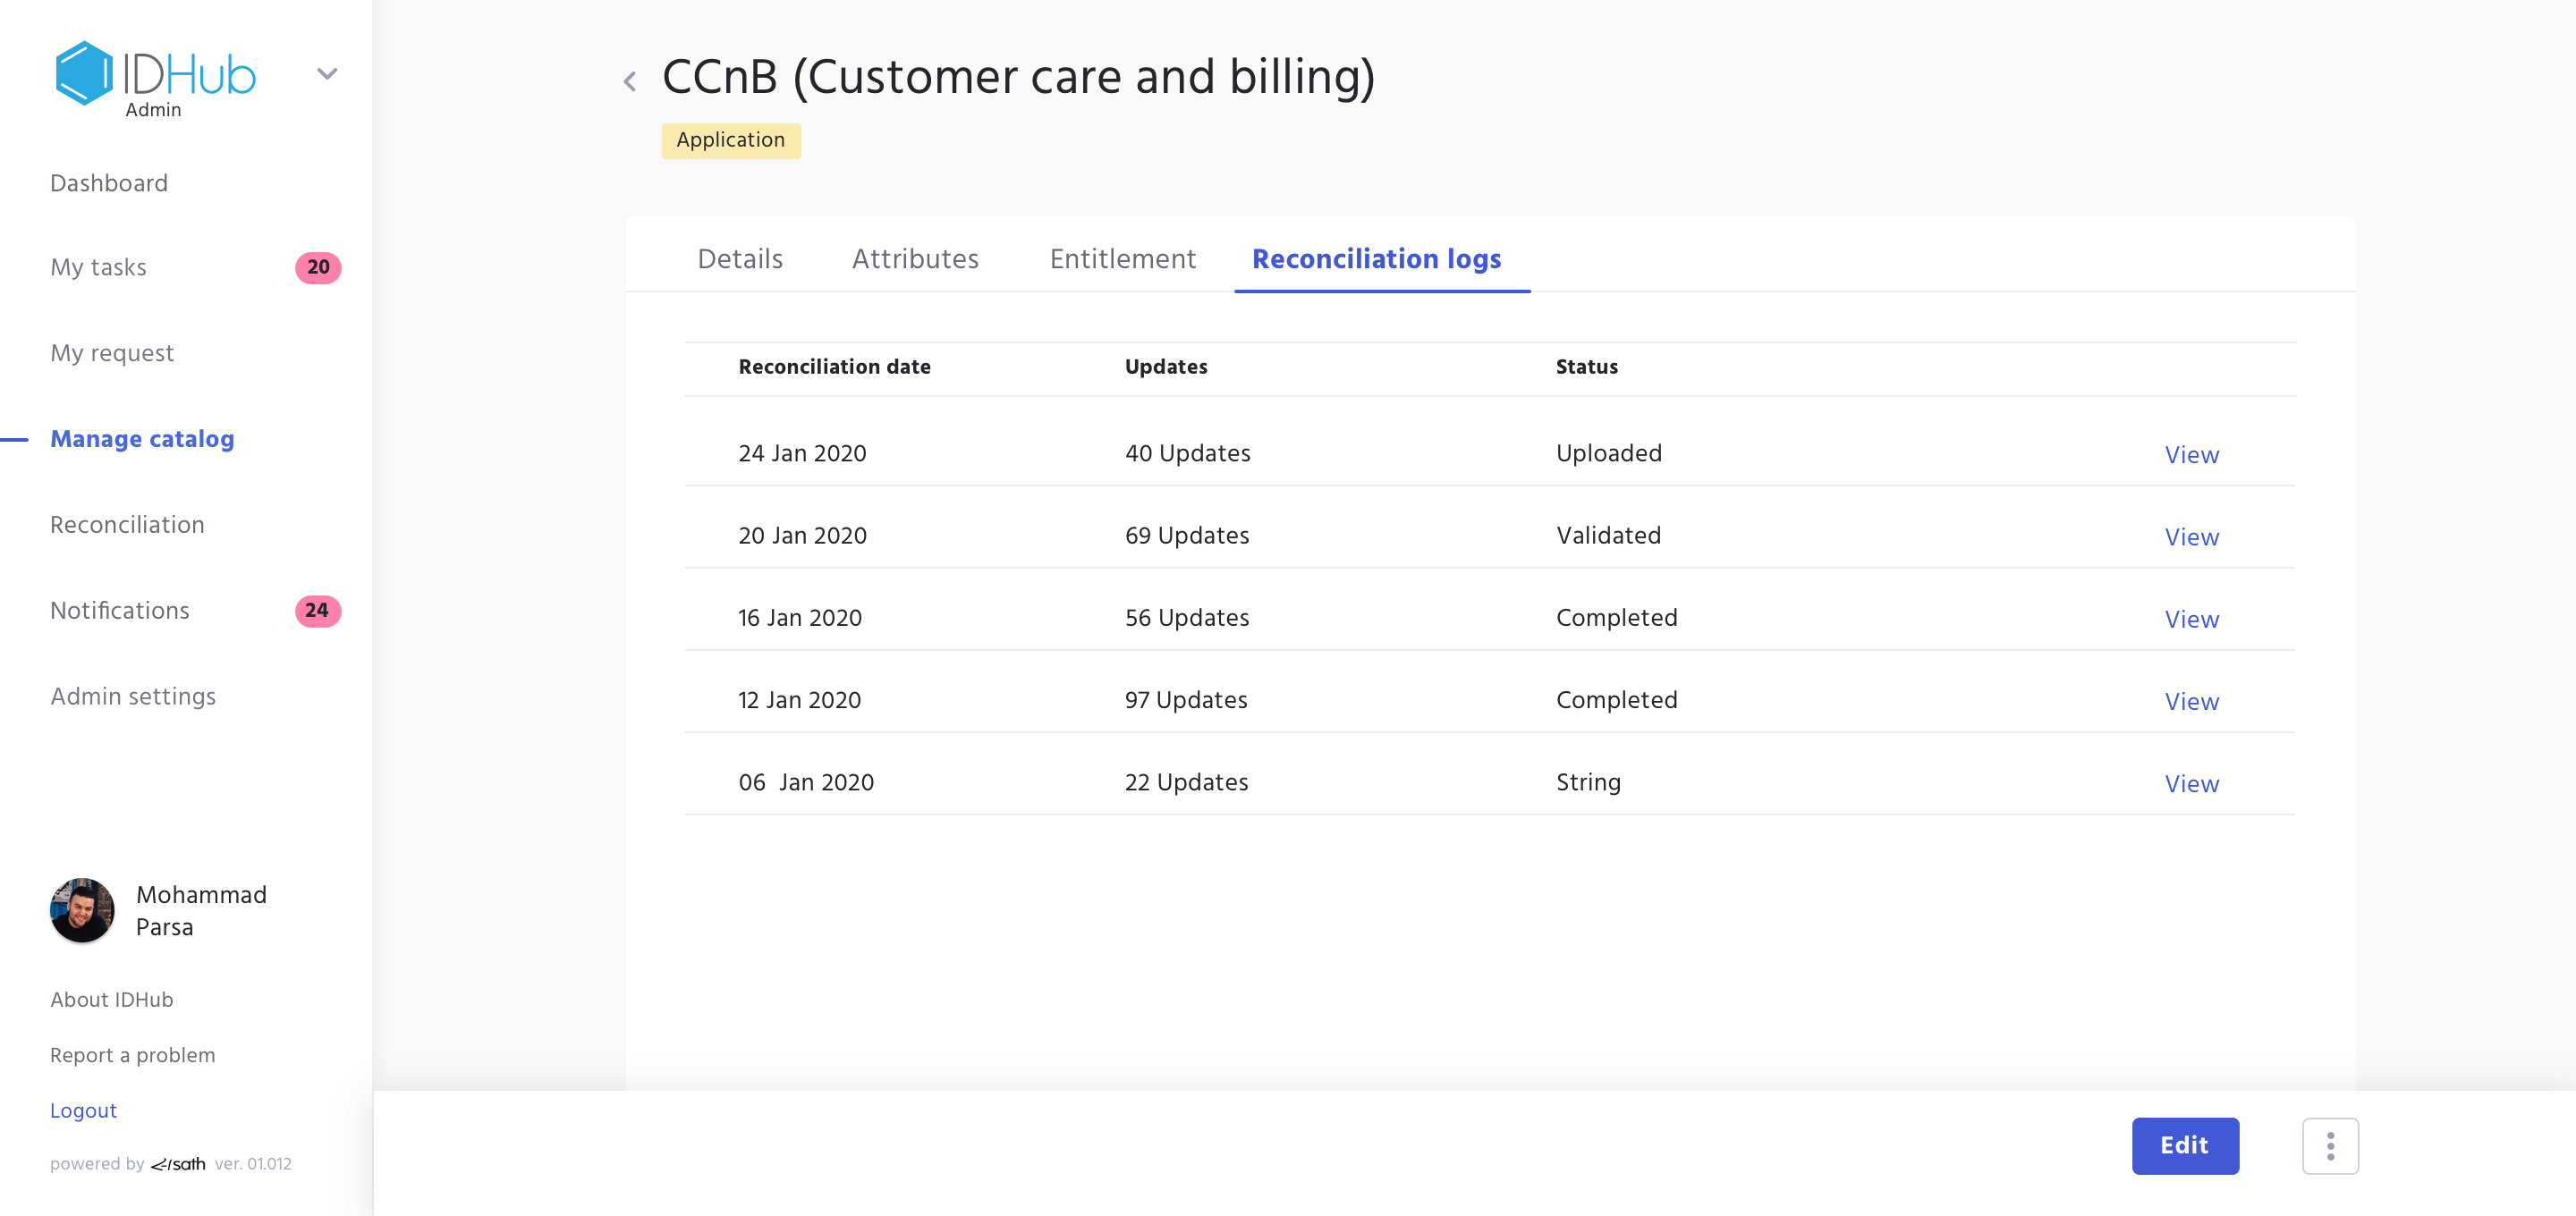Click the Application tag label
Image resolution: width=2576 pixels, height=1216 pixels.
click(730, 140)
